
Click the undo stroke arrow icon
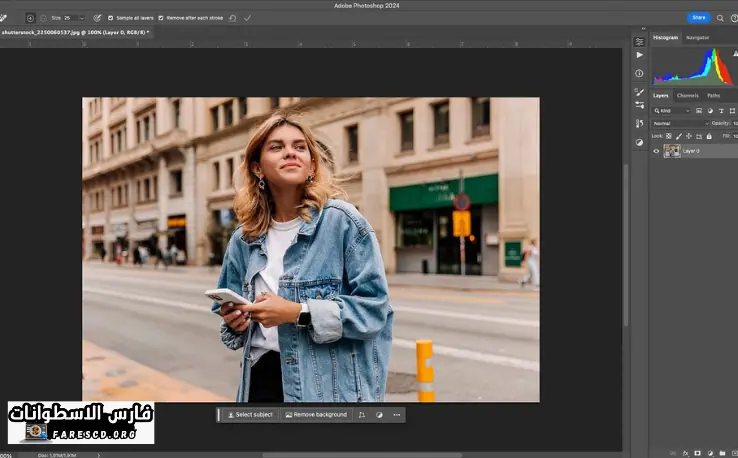tap(233, 18)
